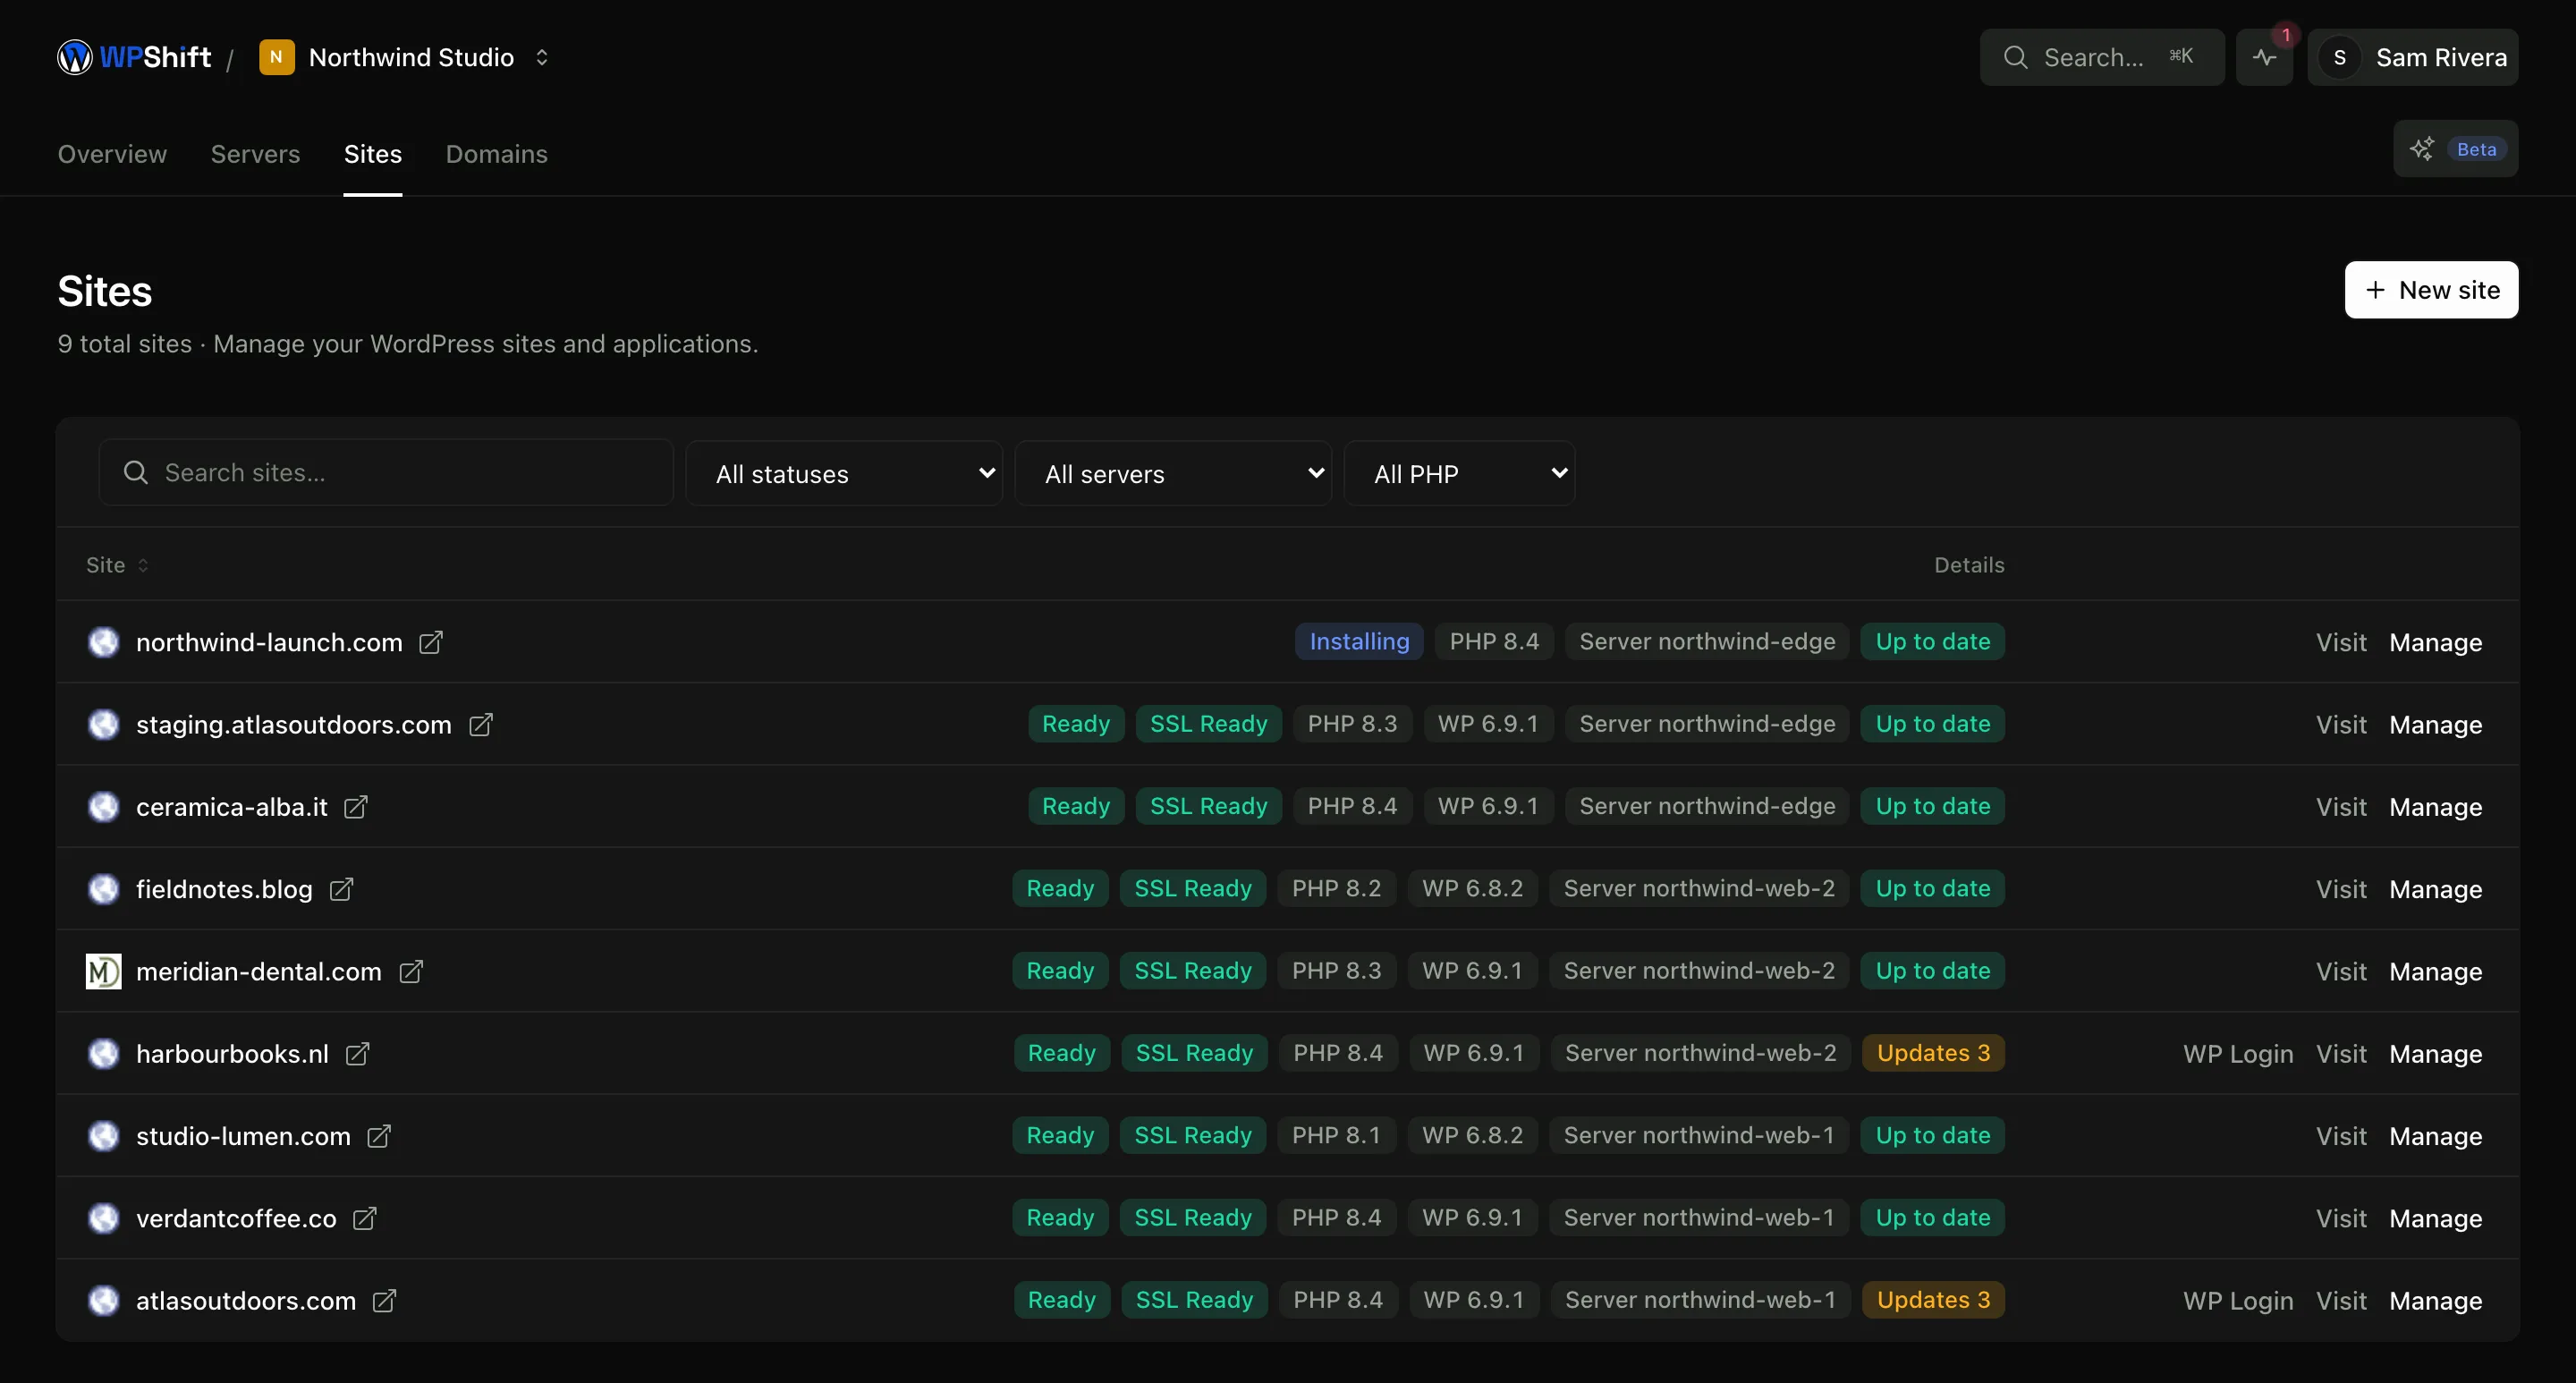This screenshot has height=1383, width=2576.
Task: Click the harbourbooks.nl globe favicon
Action: (103, 1054)
